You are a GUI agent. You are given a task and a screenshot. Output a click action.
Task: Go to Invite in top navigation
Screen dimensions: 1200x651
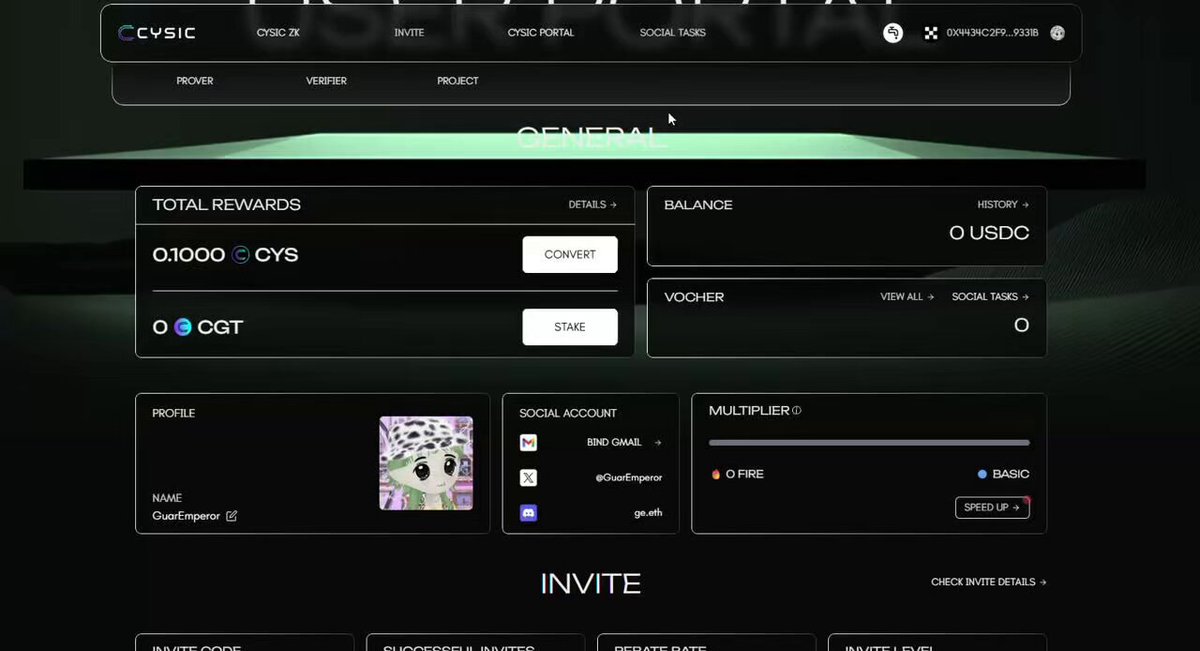click(x=409, y=33)
